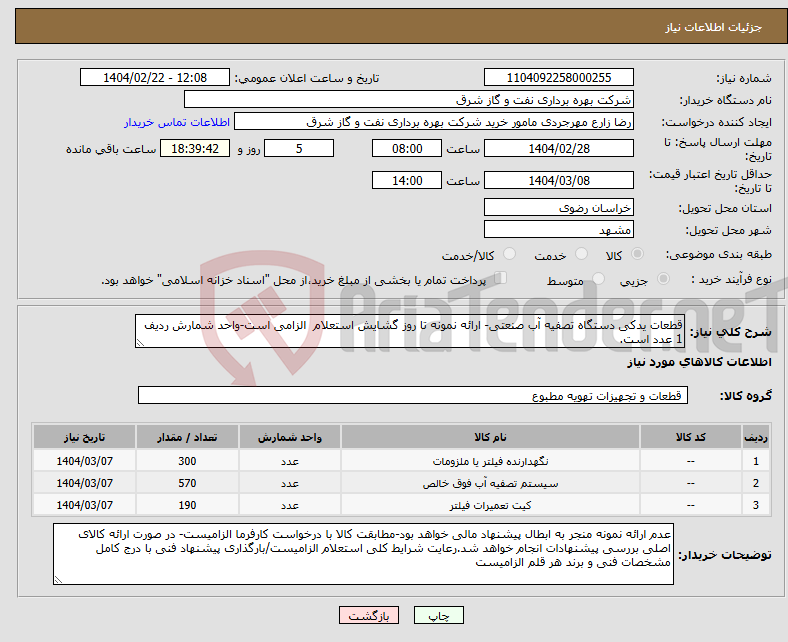Click the item سیستم تصفیه آب فوق خالص
788x642 pixels.
[x=490, y=483]
